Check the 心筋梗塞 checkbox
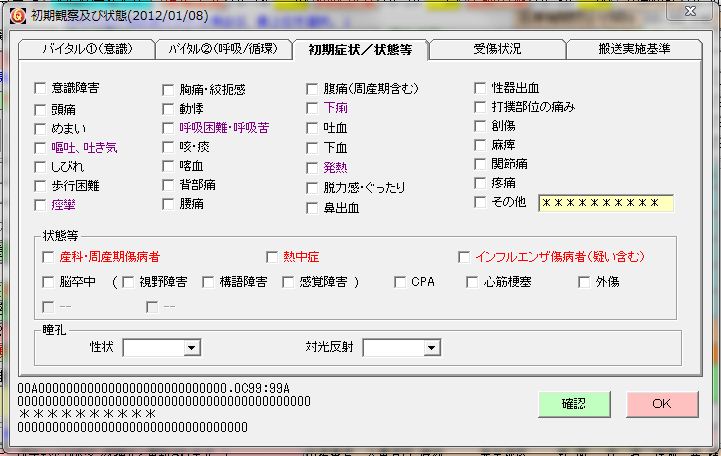Screen dimensions: 721x456 (x=473, y=283)
